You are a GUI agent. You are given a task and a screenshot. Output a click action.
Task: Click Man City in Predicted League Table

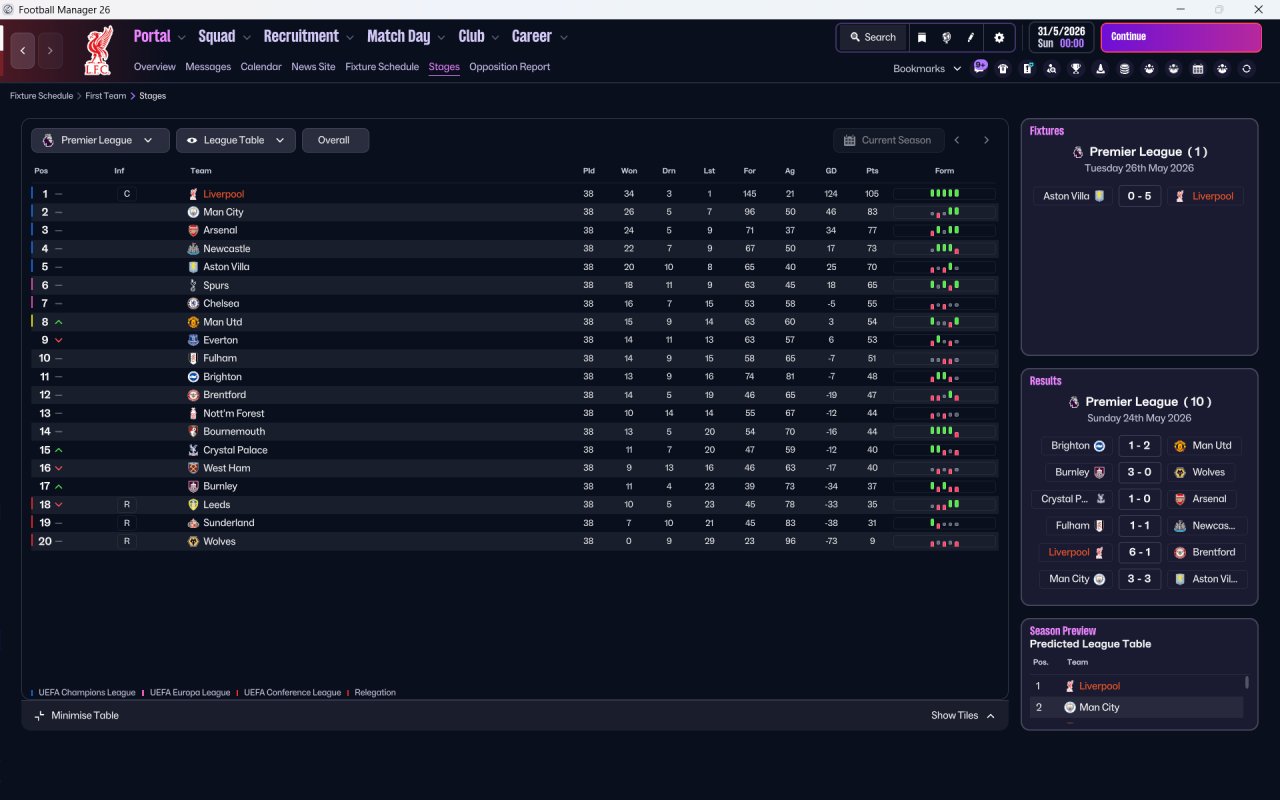click(1099, 707)
